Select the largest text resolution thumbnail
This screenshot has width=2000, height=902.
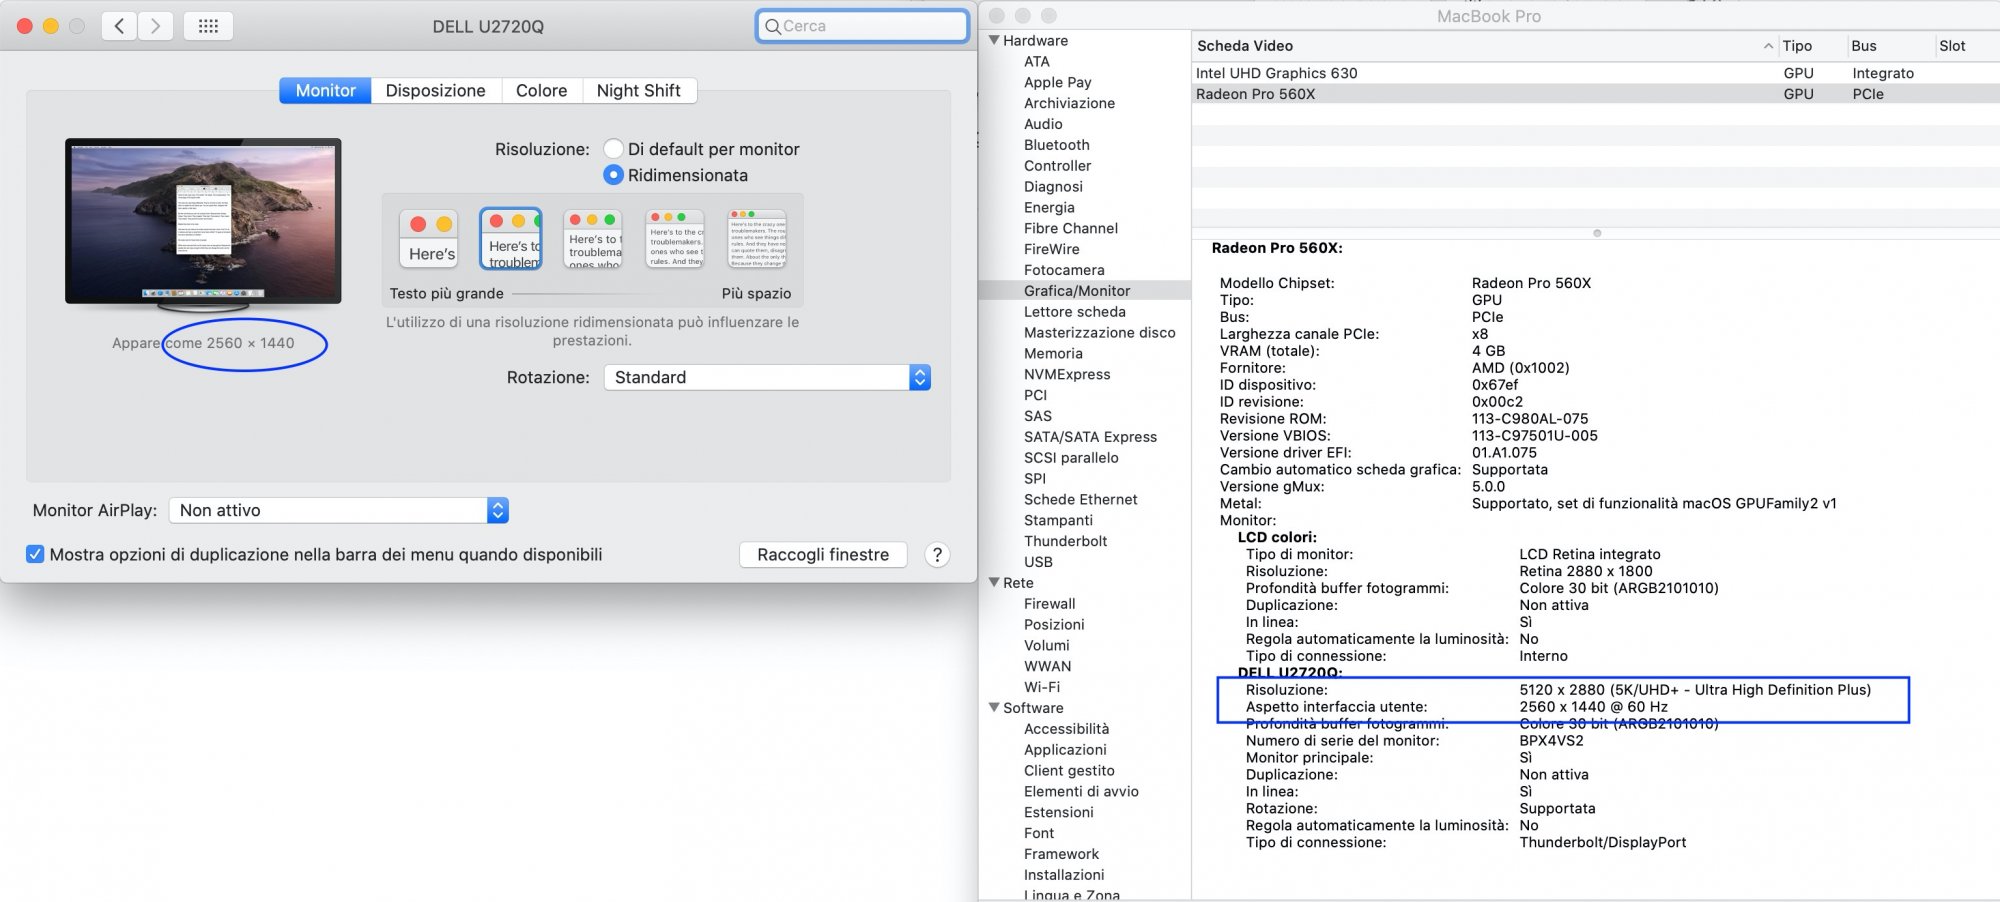tap(428, 239)
